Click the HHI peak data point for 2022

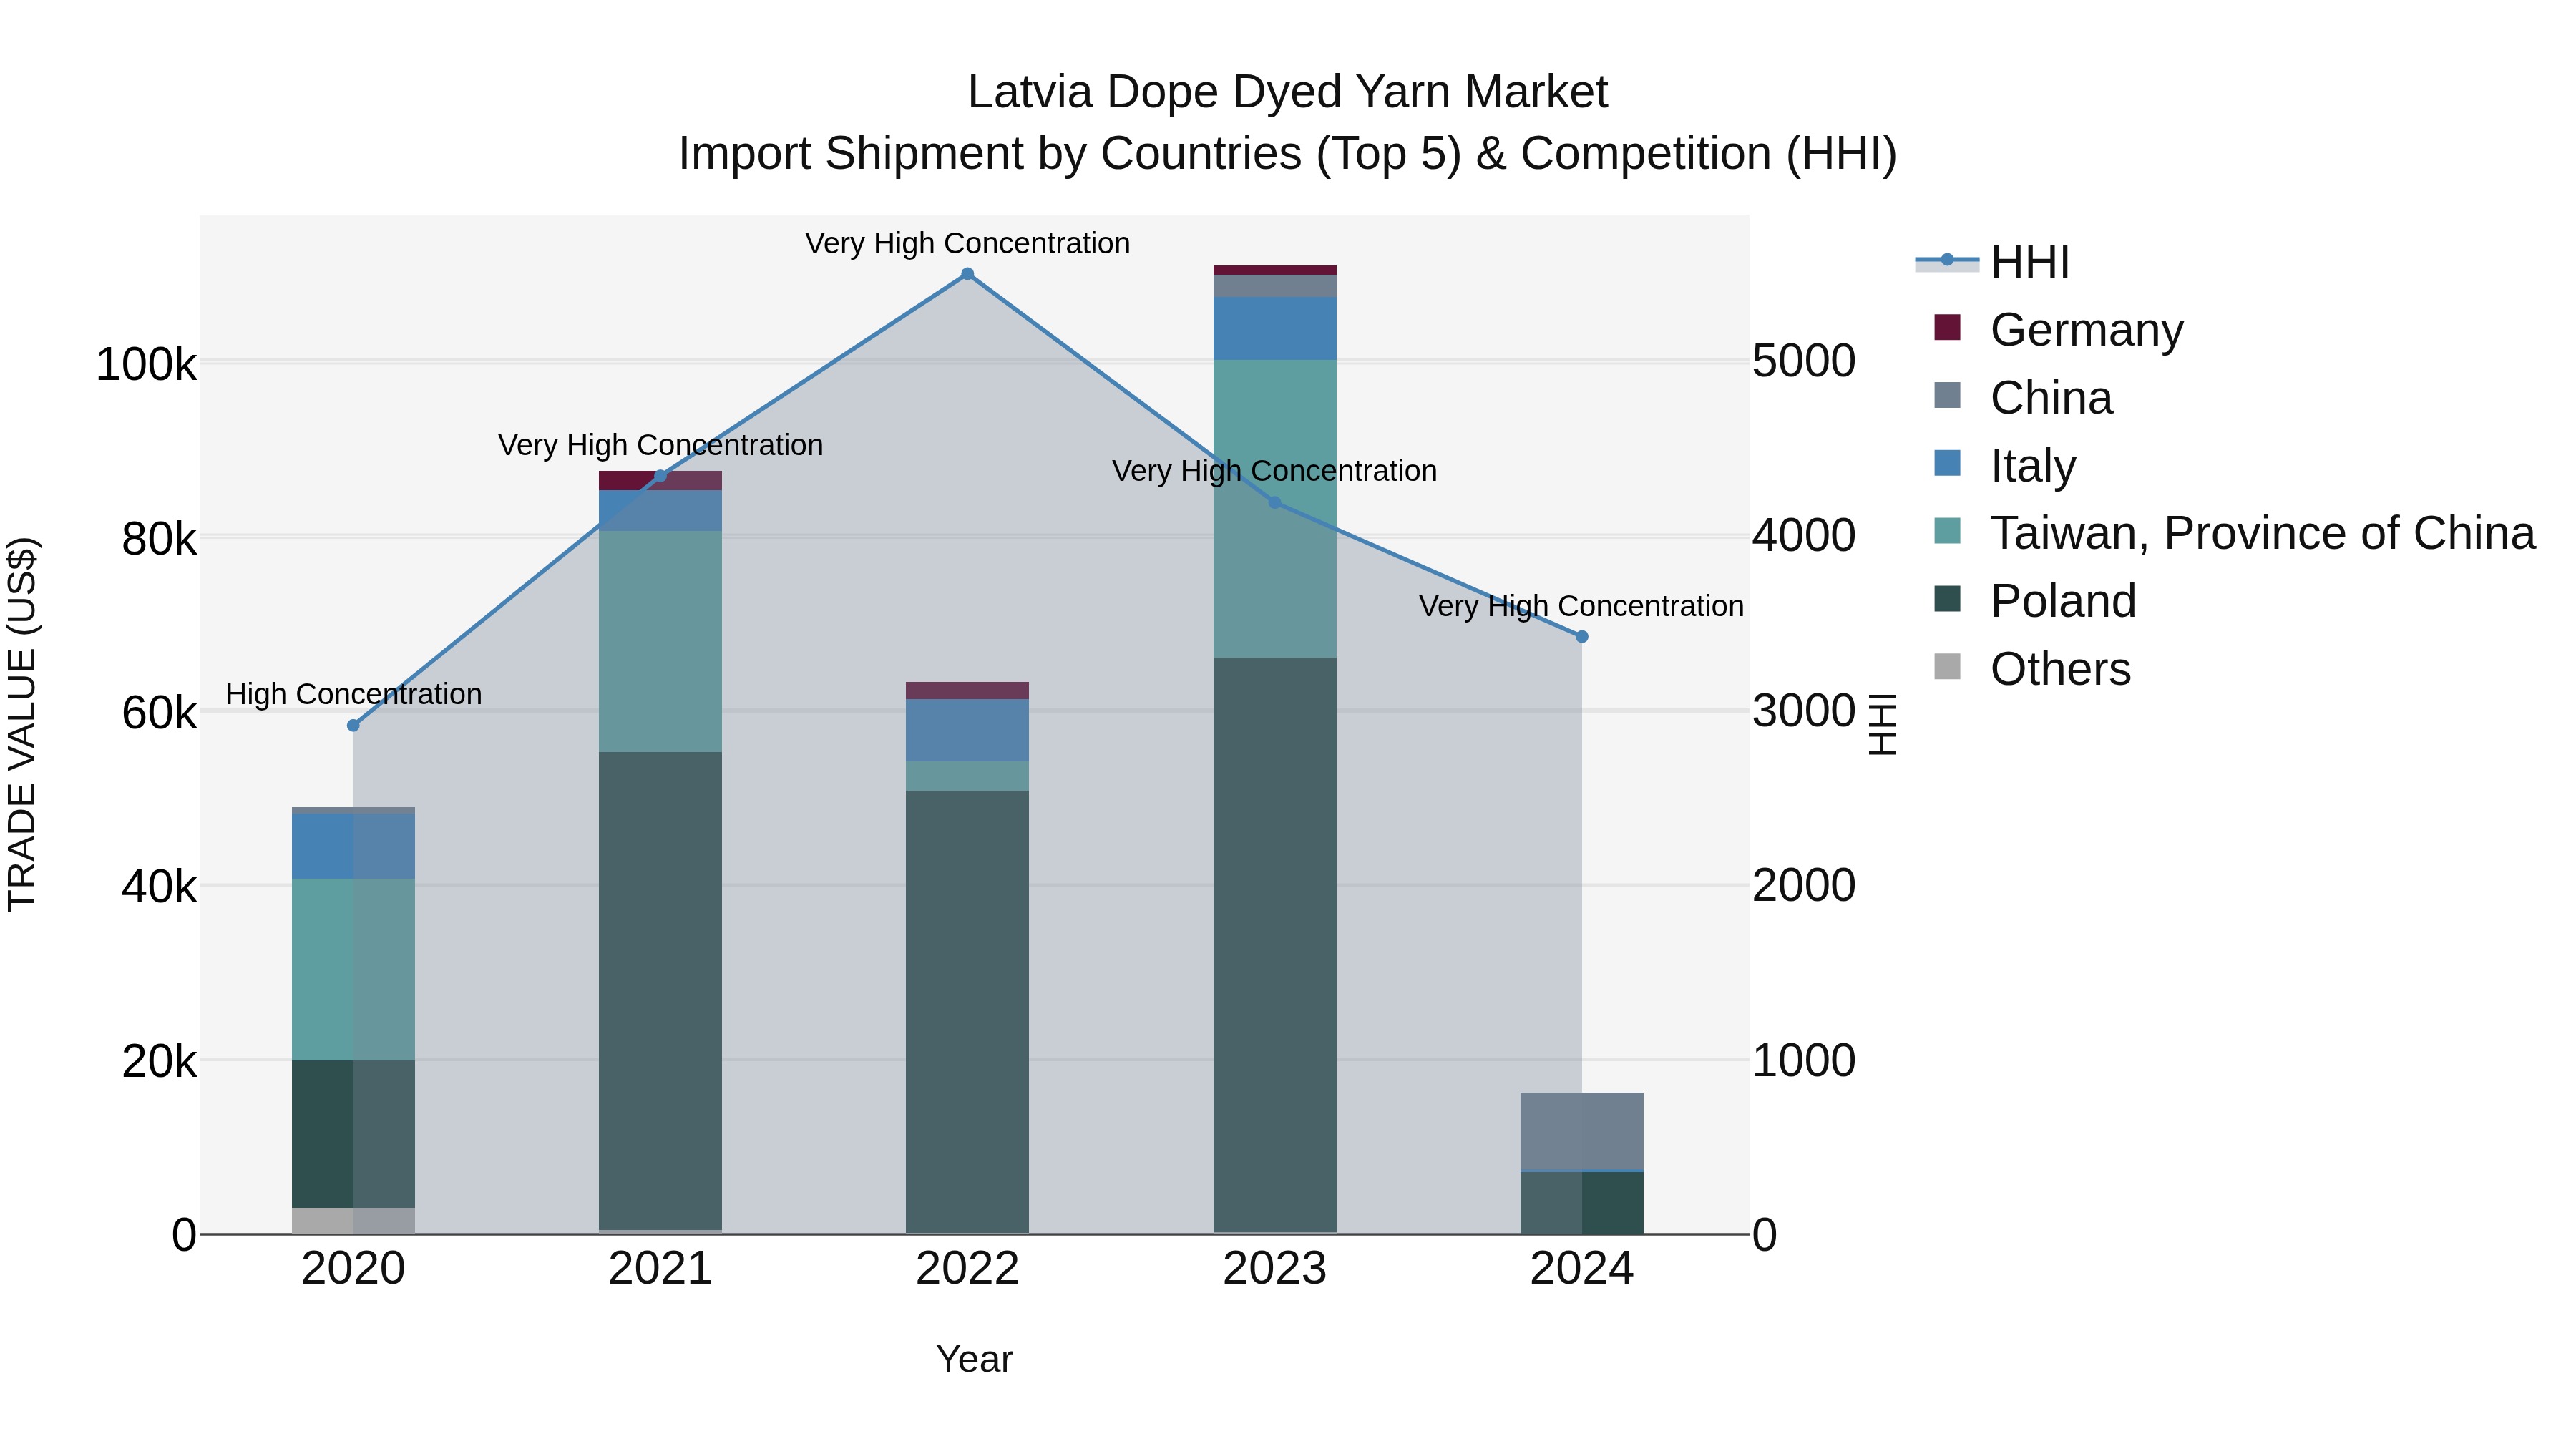[967, 274]
